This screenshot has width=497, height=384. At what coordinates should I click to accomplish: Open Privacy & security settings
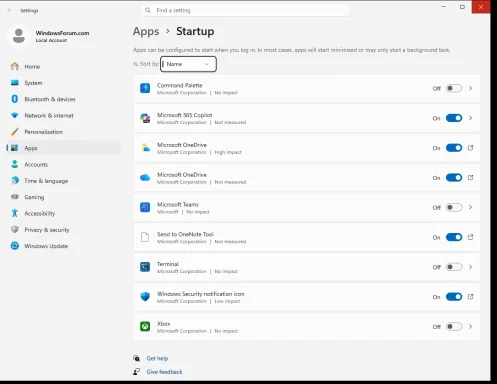pos(63,230)
